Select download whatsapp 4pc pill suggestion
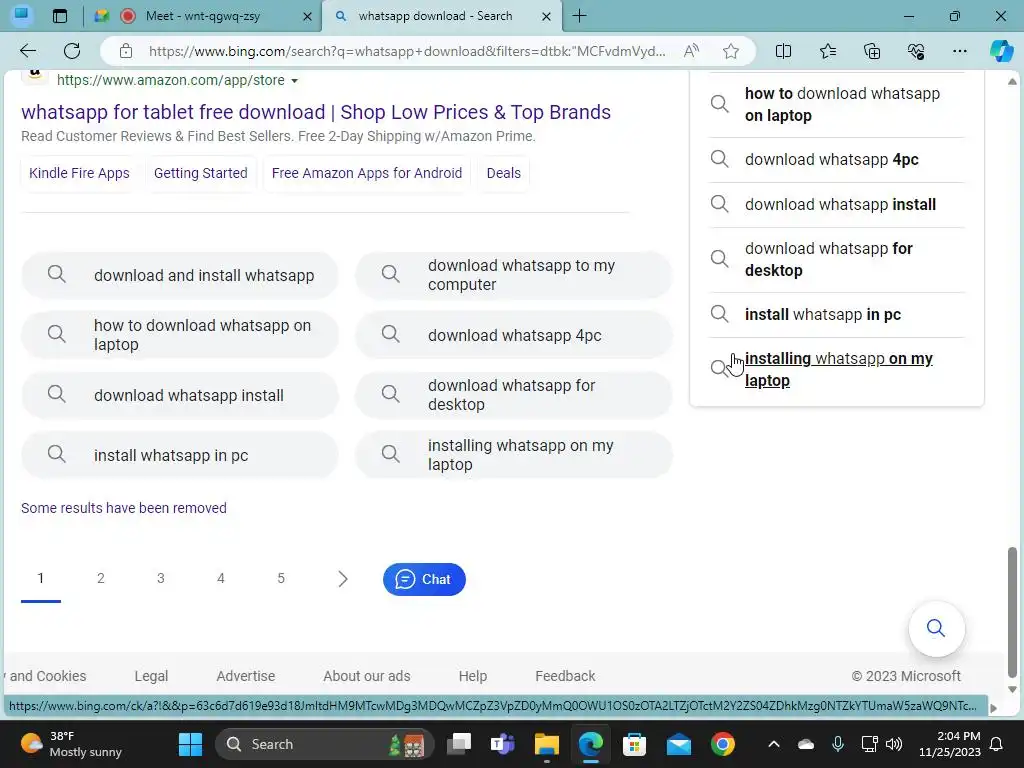Image resolution: width=1024 pixels, height=768 pixels. (514, 335)
